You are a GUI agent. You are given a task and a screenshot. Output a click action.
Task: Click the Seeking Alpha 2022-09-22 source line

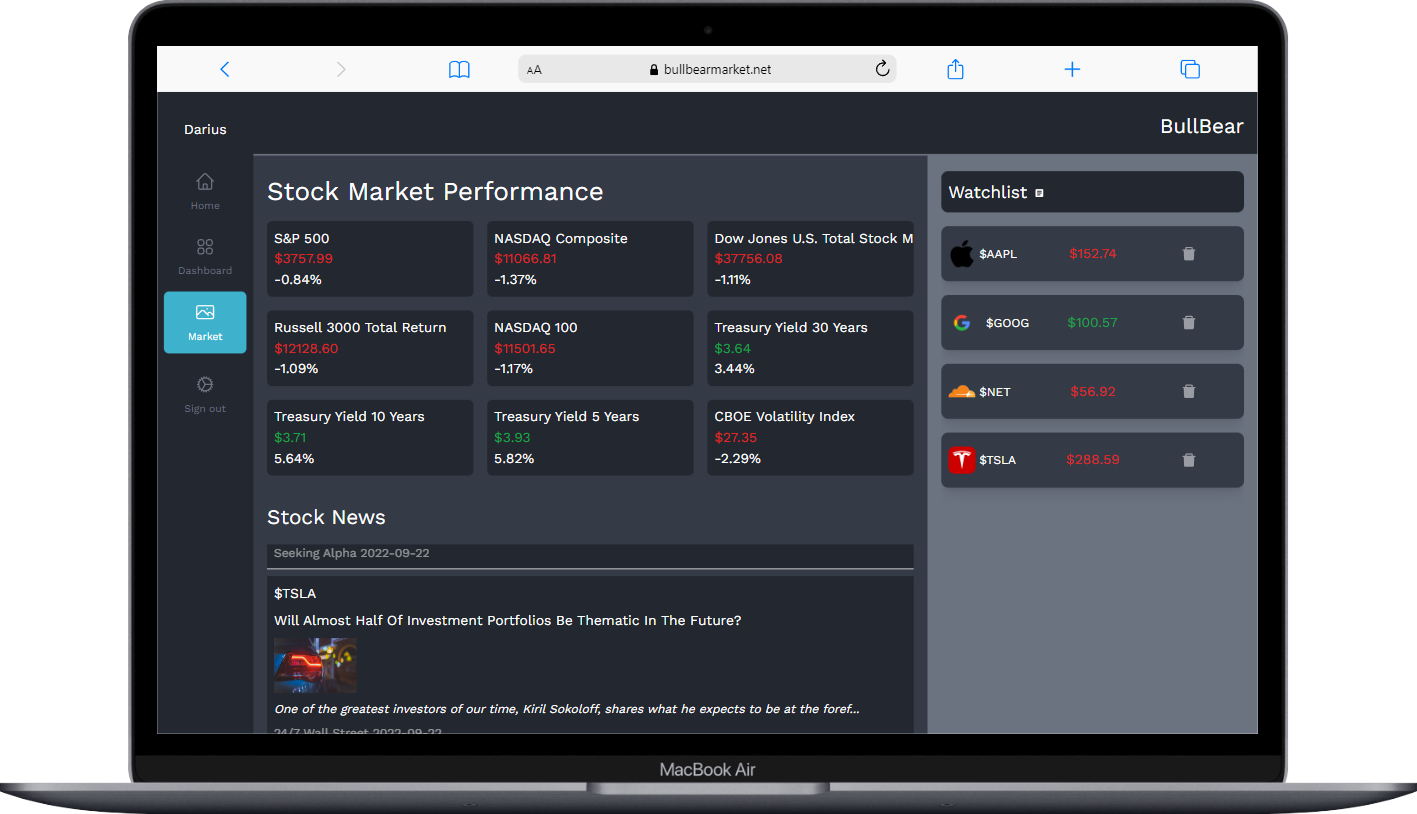point(352,553)
